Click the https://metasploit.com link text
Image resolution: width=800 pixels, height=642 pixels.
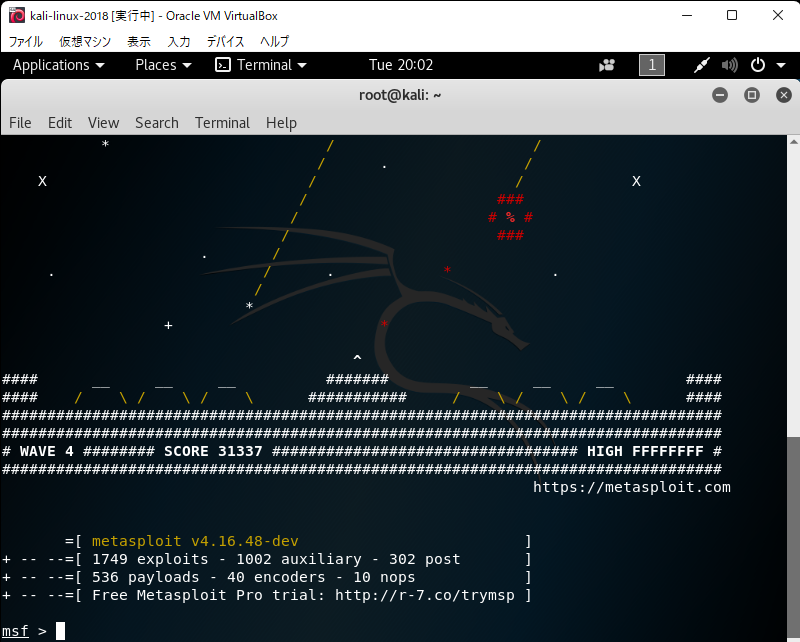(x=632, y=487)
